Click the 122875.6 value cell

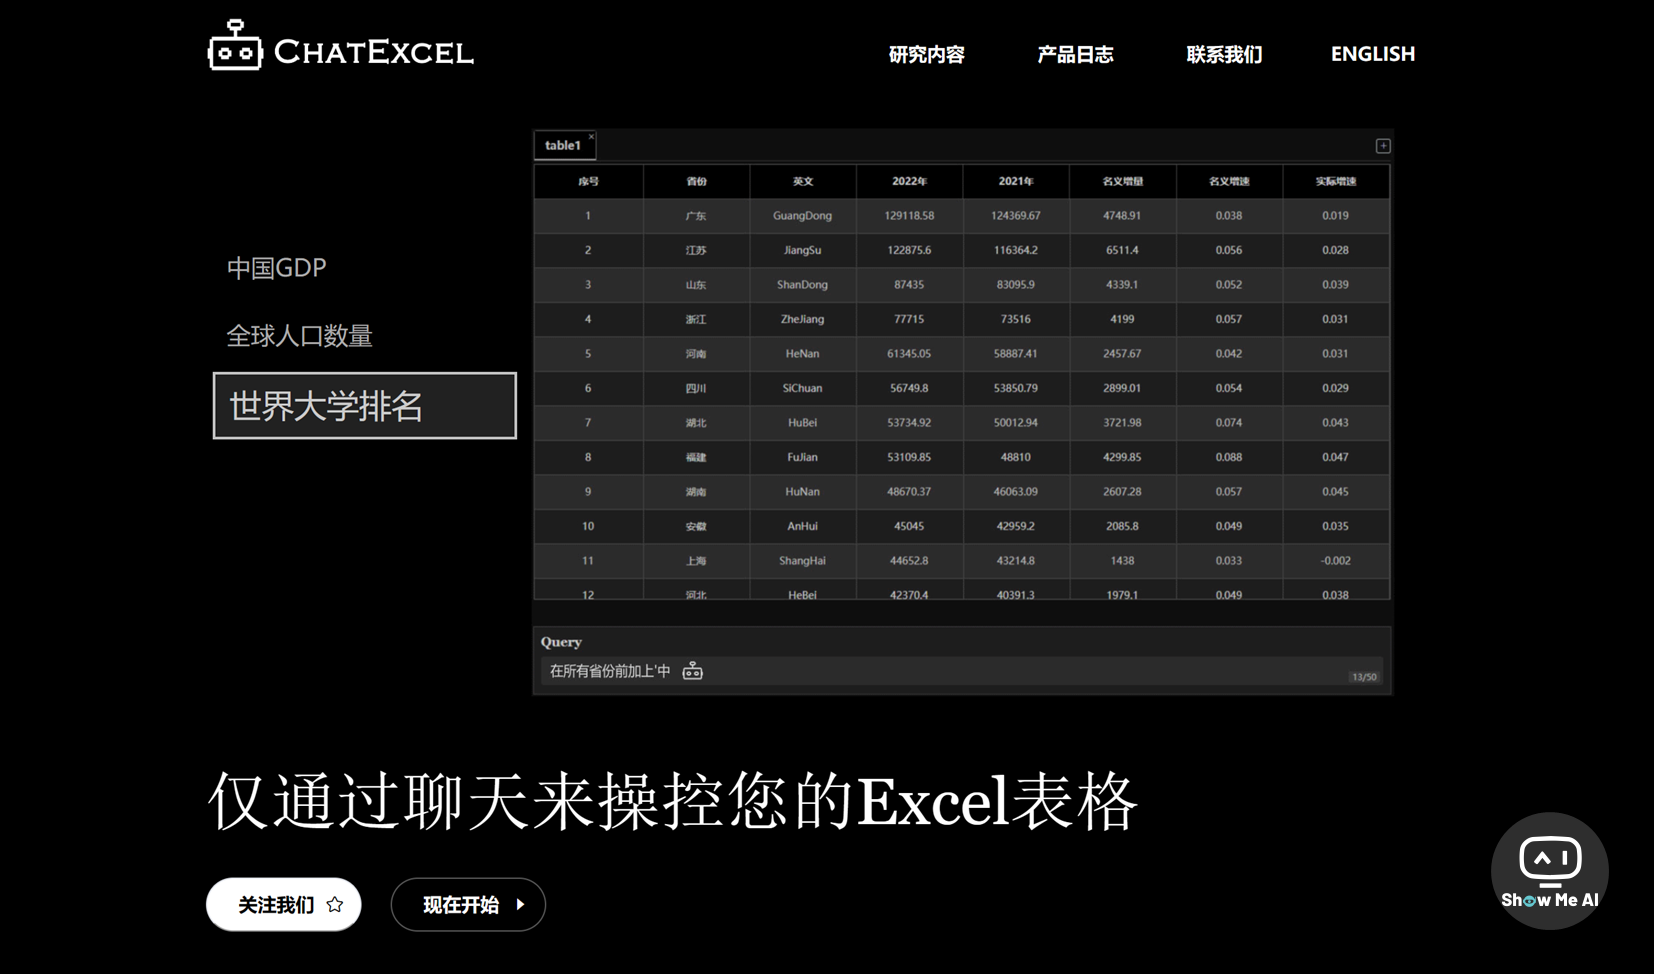click(909, 250)
